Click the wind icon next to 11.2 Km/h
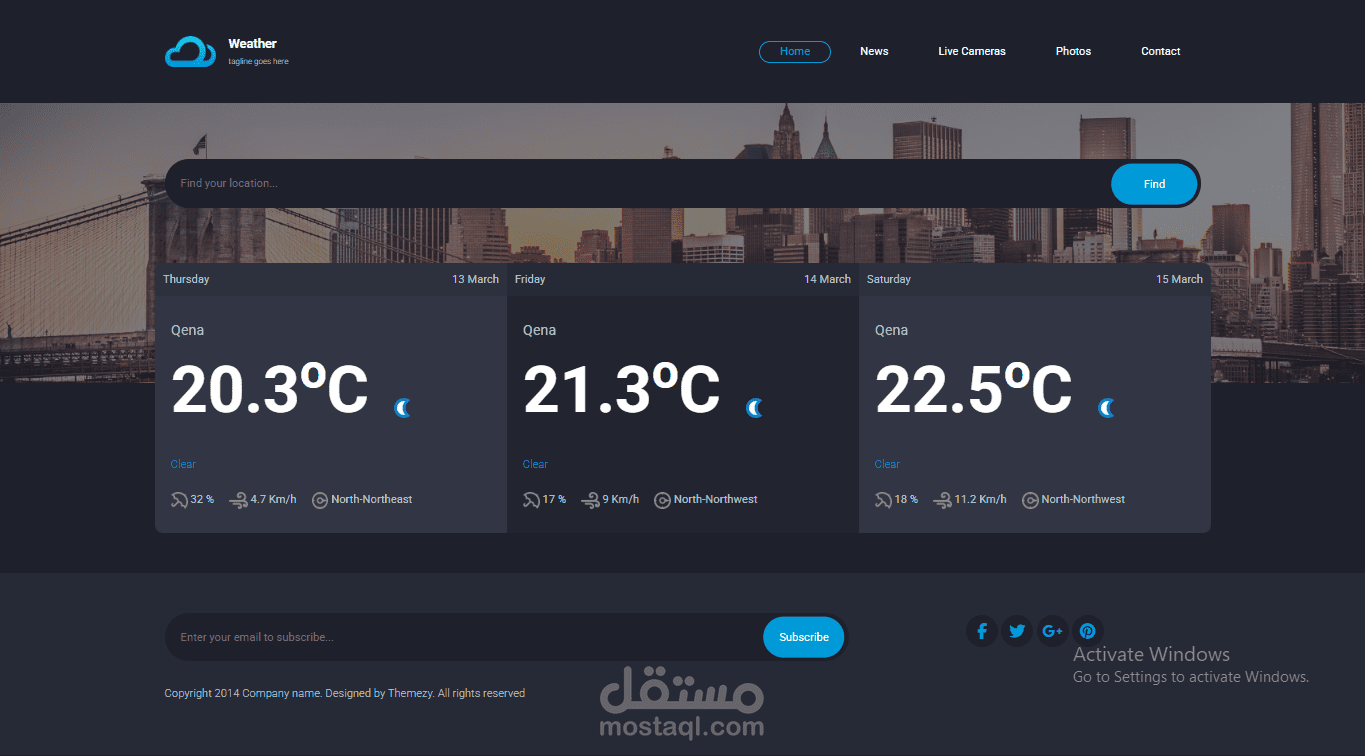 (941, 499)
